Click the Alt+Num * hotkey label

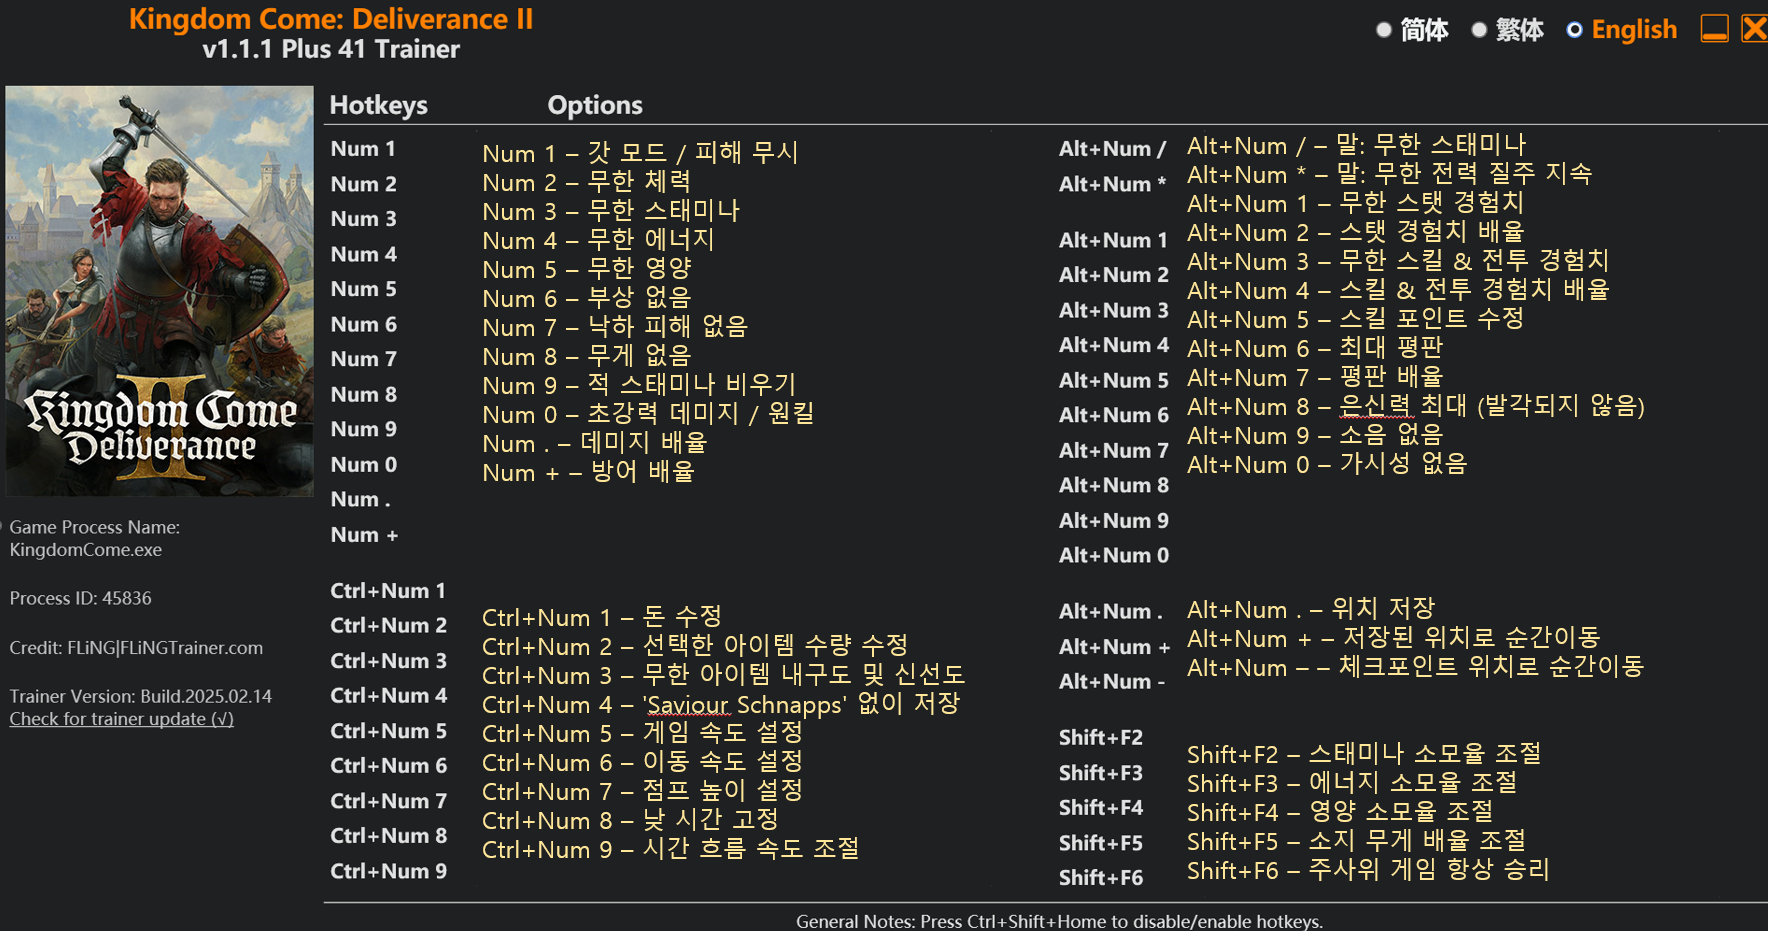[1112, 184]
